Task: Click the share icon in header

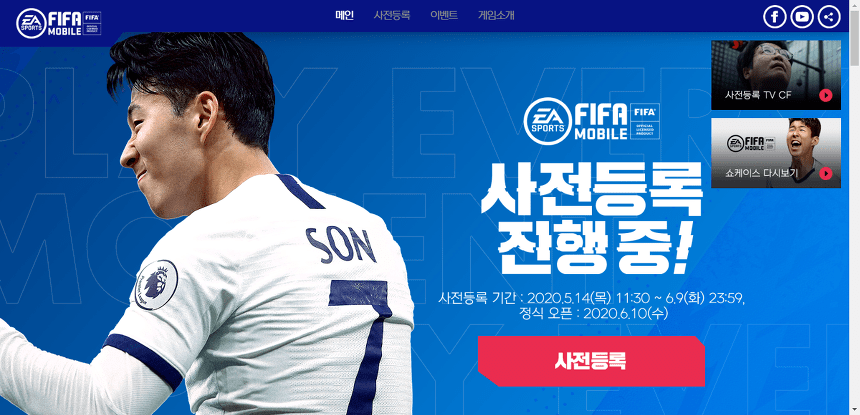Action: [829, 17]
